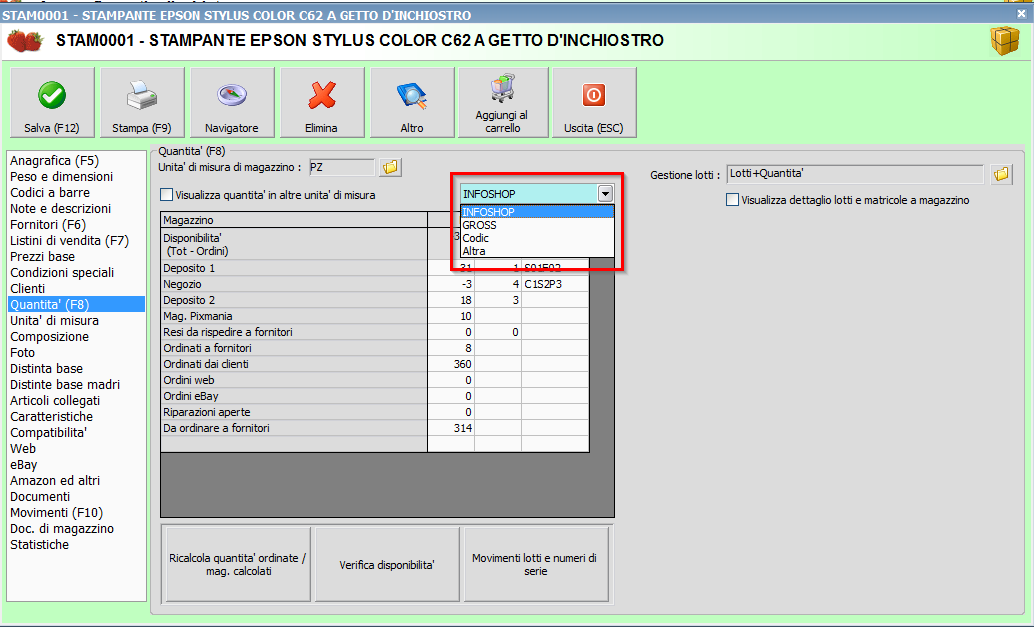
Task: Click the Ordinati dai clienti value 360
Action: click(x=462, y=364)
